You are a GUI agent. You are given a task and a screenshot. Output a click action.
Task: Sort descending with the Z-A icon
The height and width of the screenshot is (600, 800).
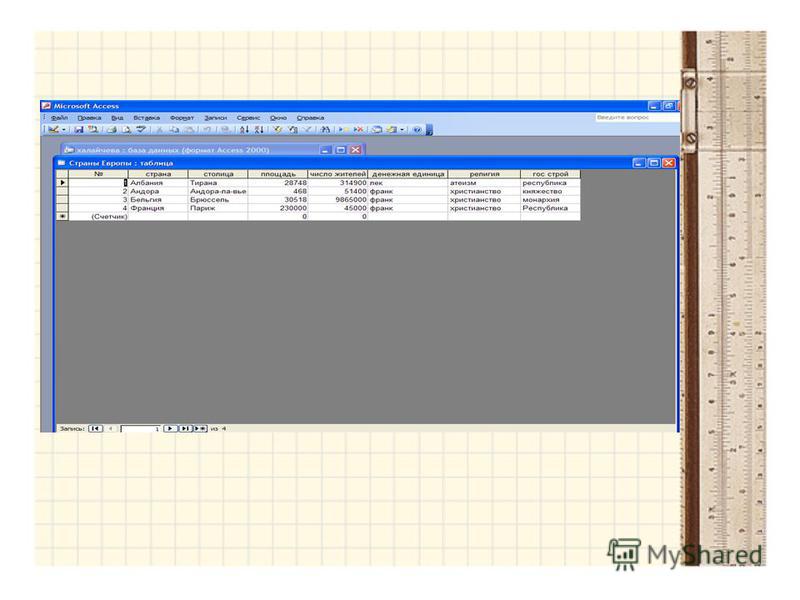click(x=259, y=130)
